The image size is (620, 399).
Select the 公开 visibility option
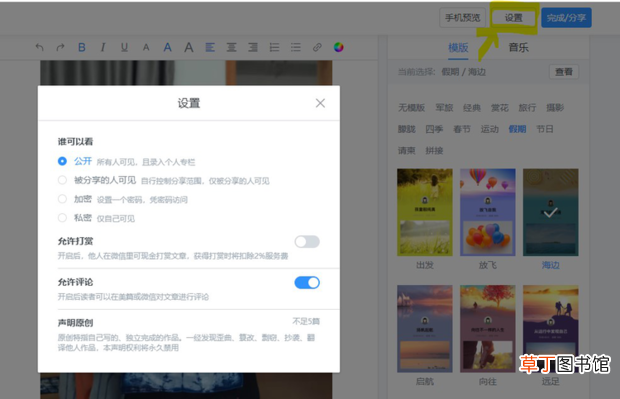[62, 161]
